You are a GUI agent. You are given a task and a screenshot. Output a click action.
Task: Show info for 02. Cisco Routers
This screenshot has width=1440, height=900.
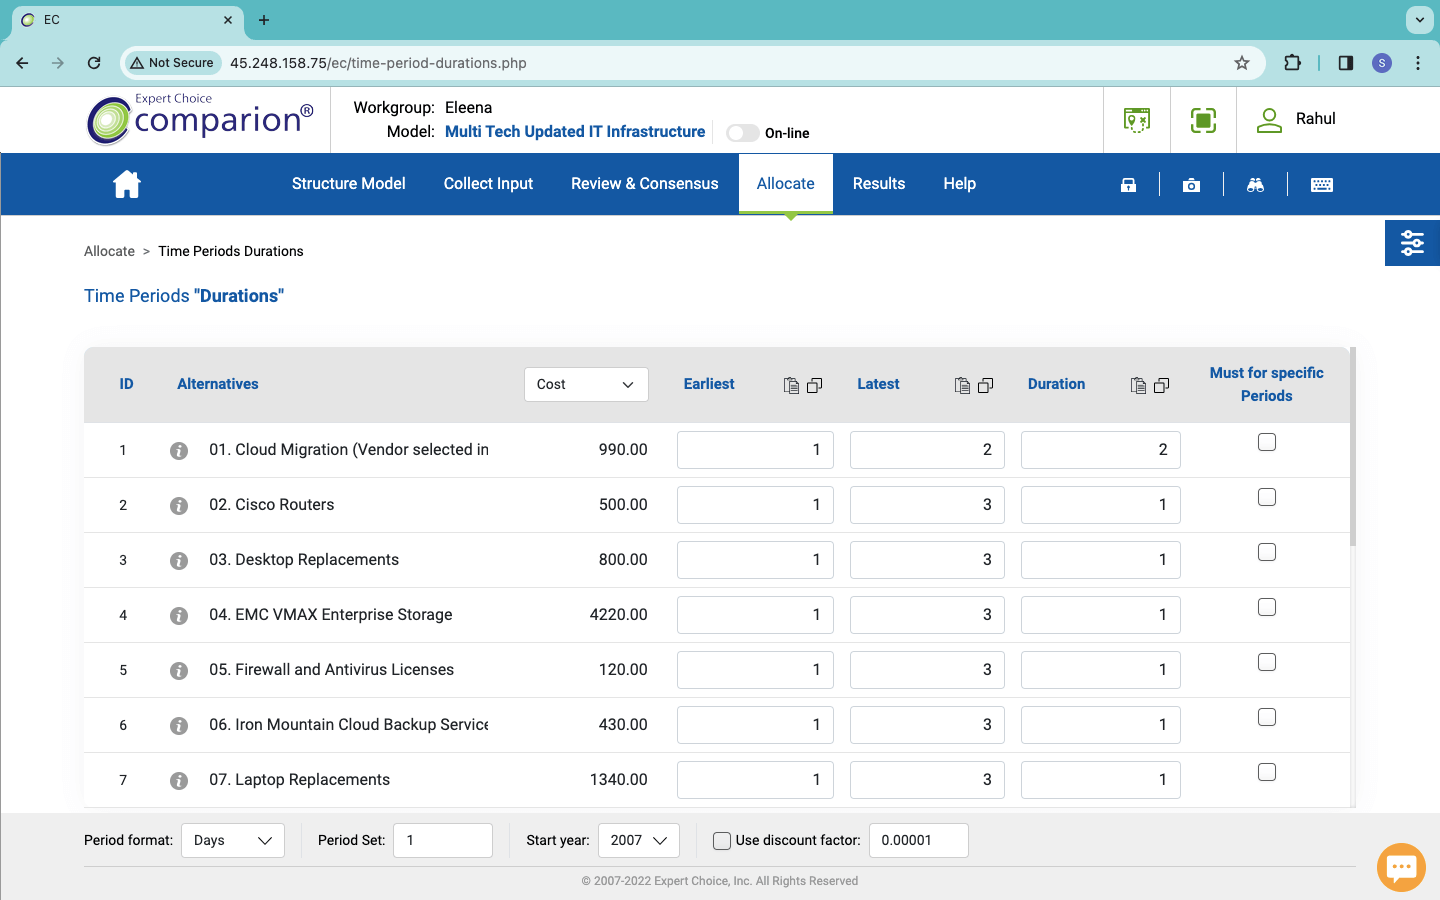pos(179,506)
